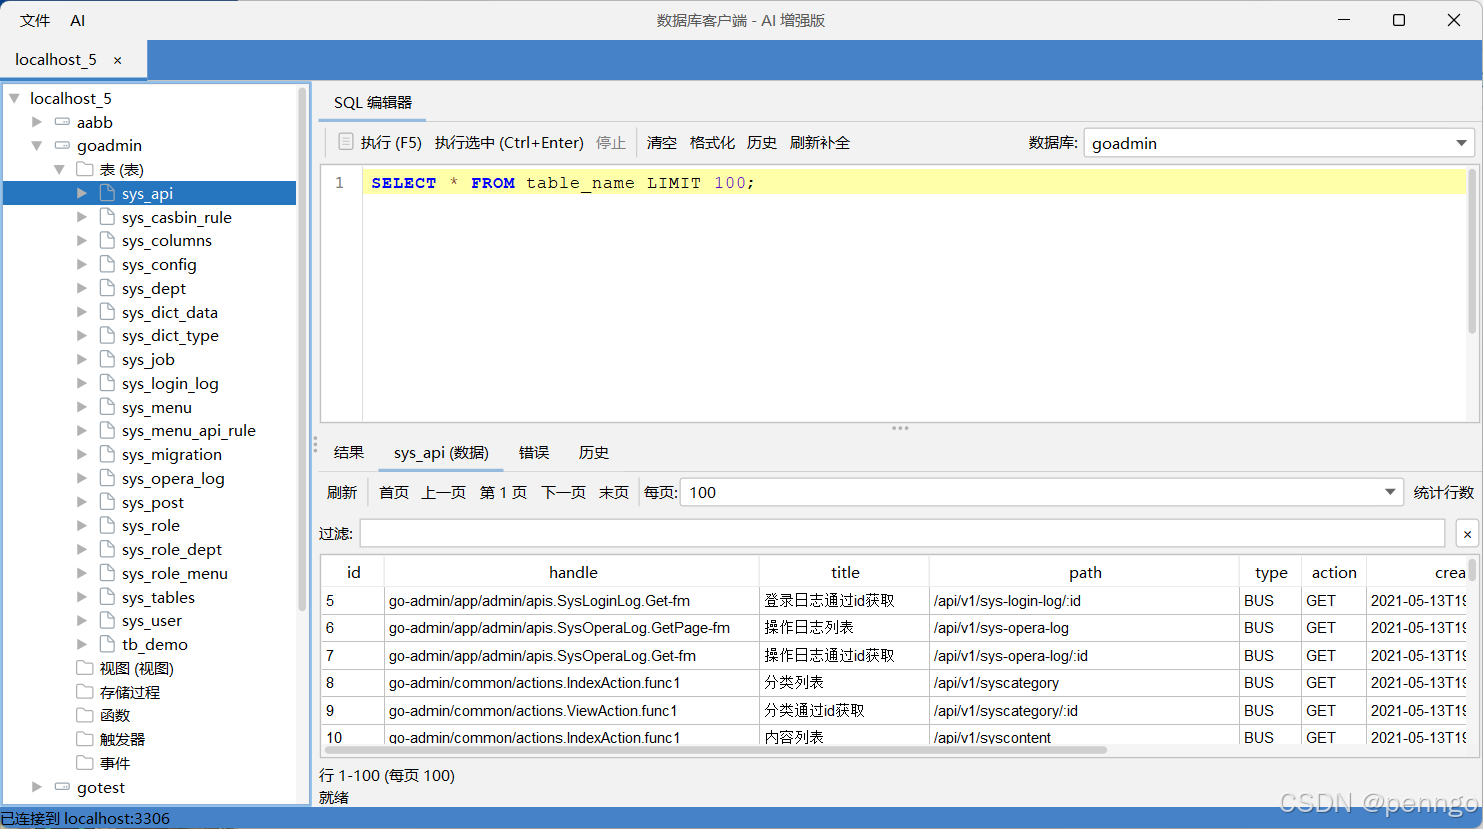Go to 下一页 of the results
This screenshot has width=1483, height=829.
pyautogui.click(x=564, y=492)
